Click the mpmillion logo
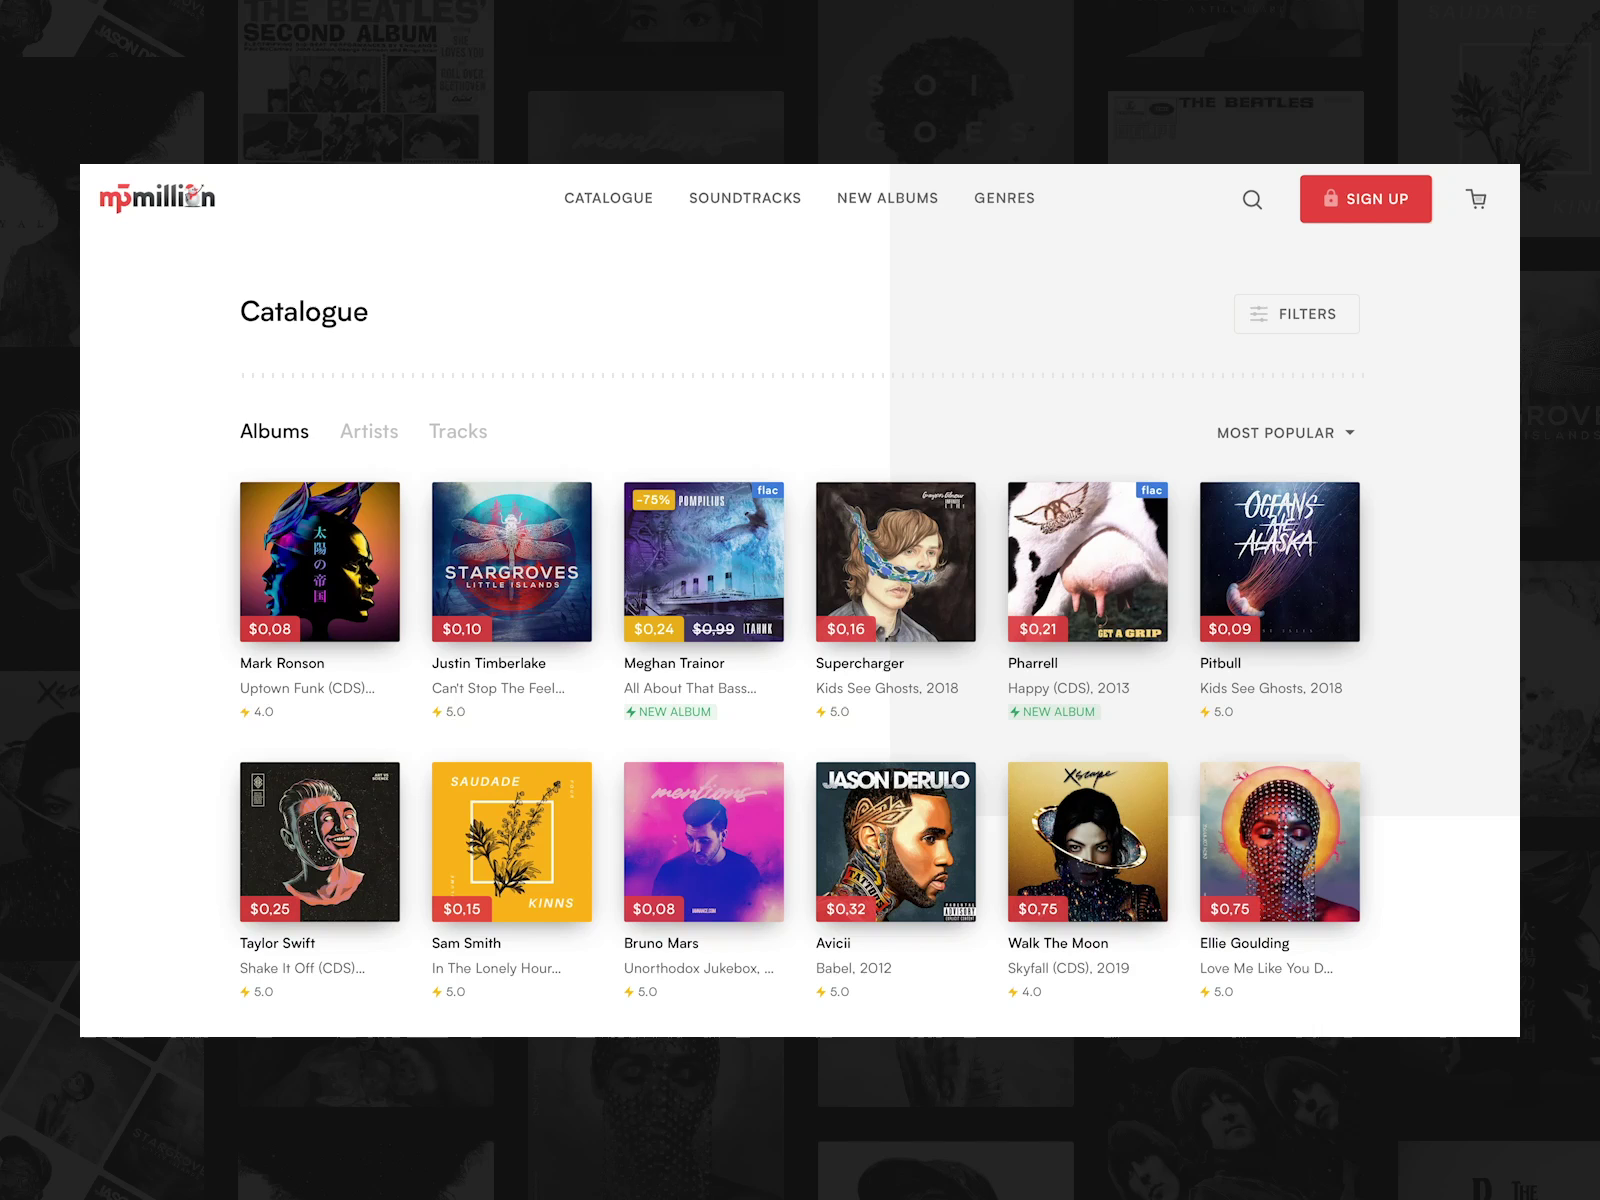This screenshot has height=1200, width=1600. [x=157, y=197]
